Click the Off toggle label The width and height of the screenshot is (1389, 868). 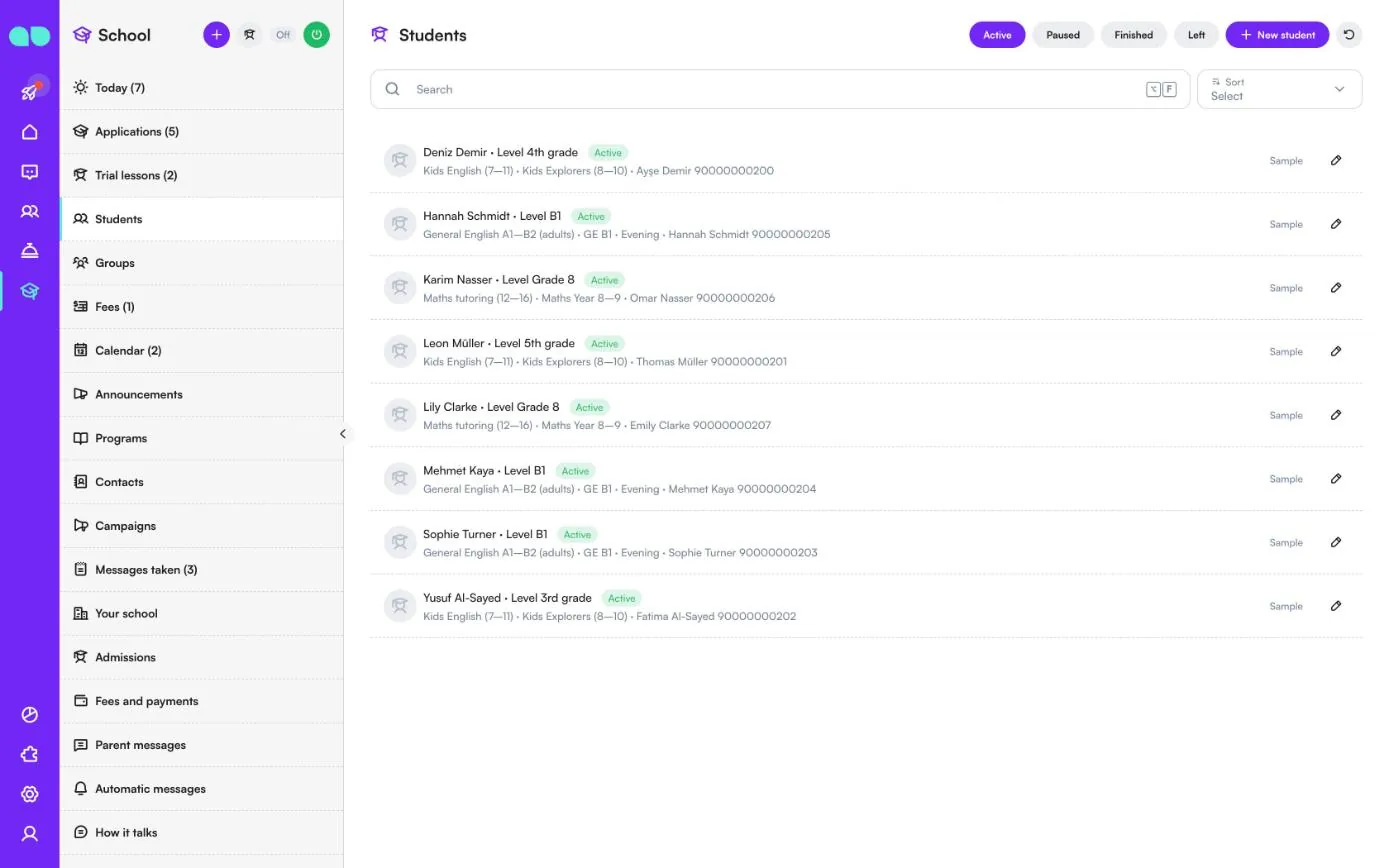(283, 35)
